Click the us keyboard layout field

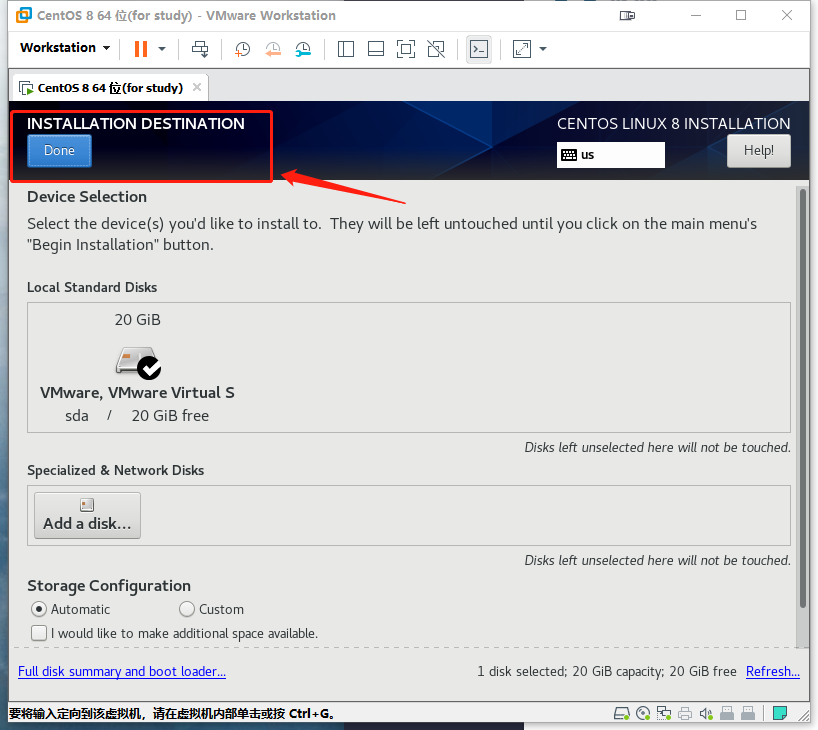611,155
